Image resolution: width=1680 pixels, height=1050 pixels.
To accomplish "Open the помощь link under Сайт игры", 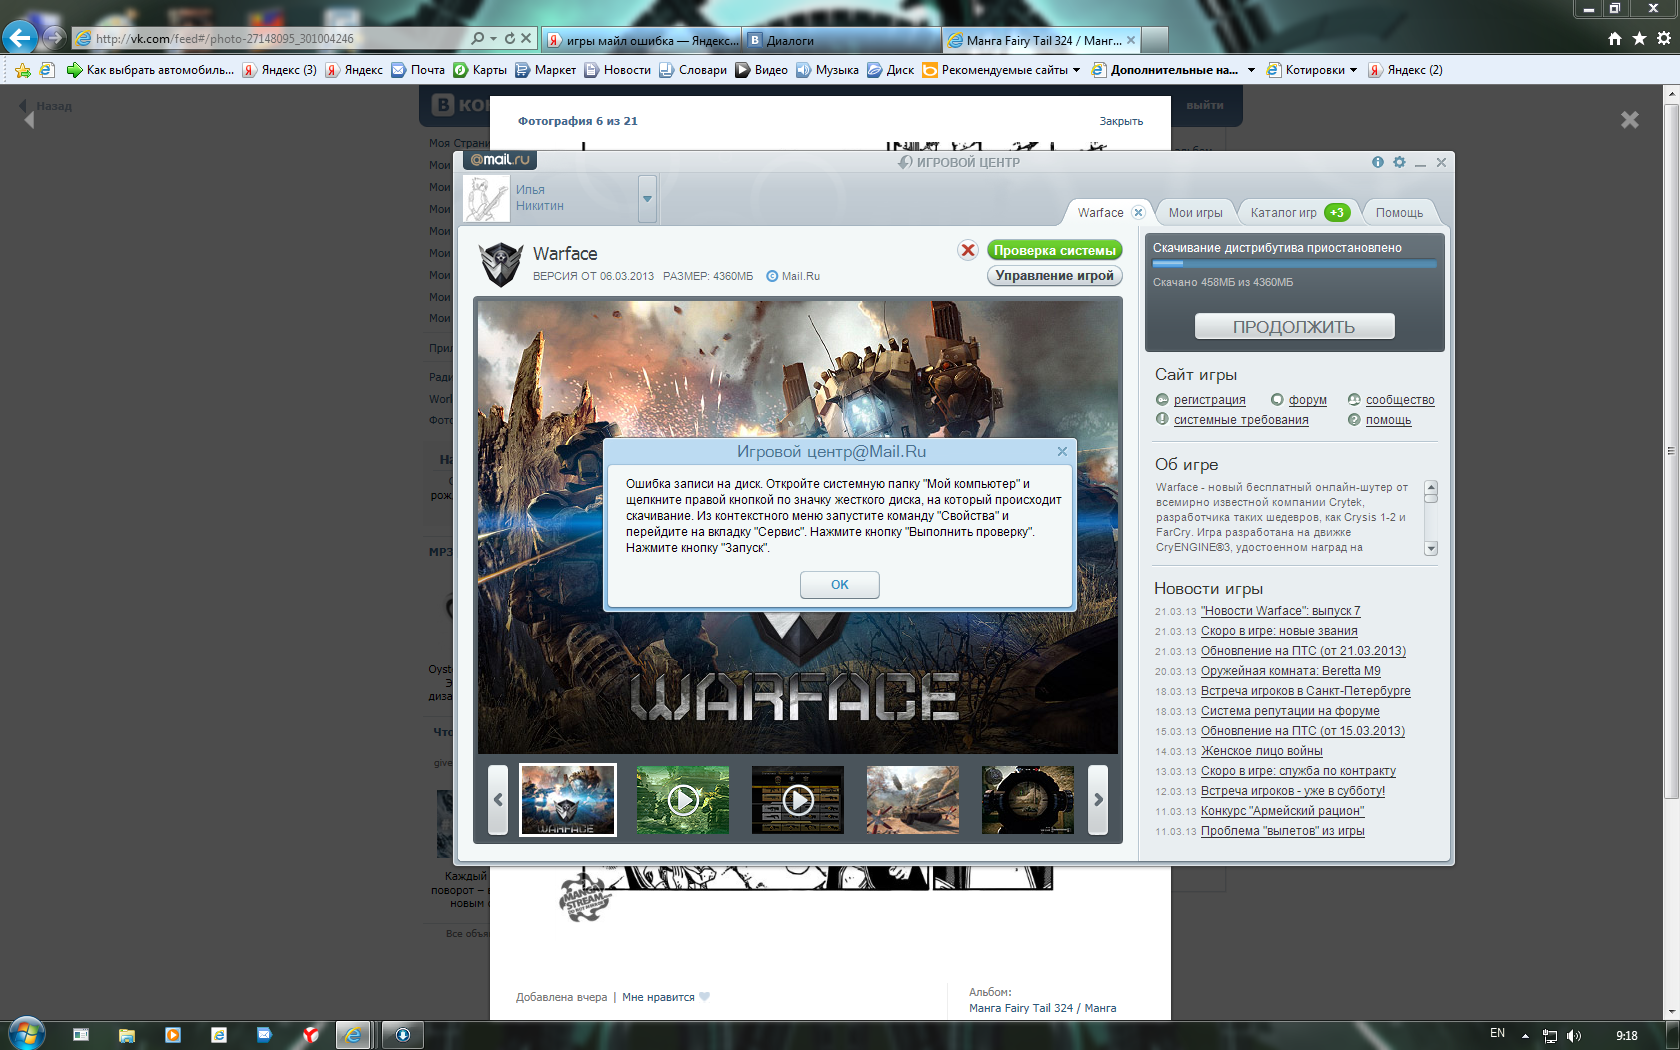I will (1388, 420).
